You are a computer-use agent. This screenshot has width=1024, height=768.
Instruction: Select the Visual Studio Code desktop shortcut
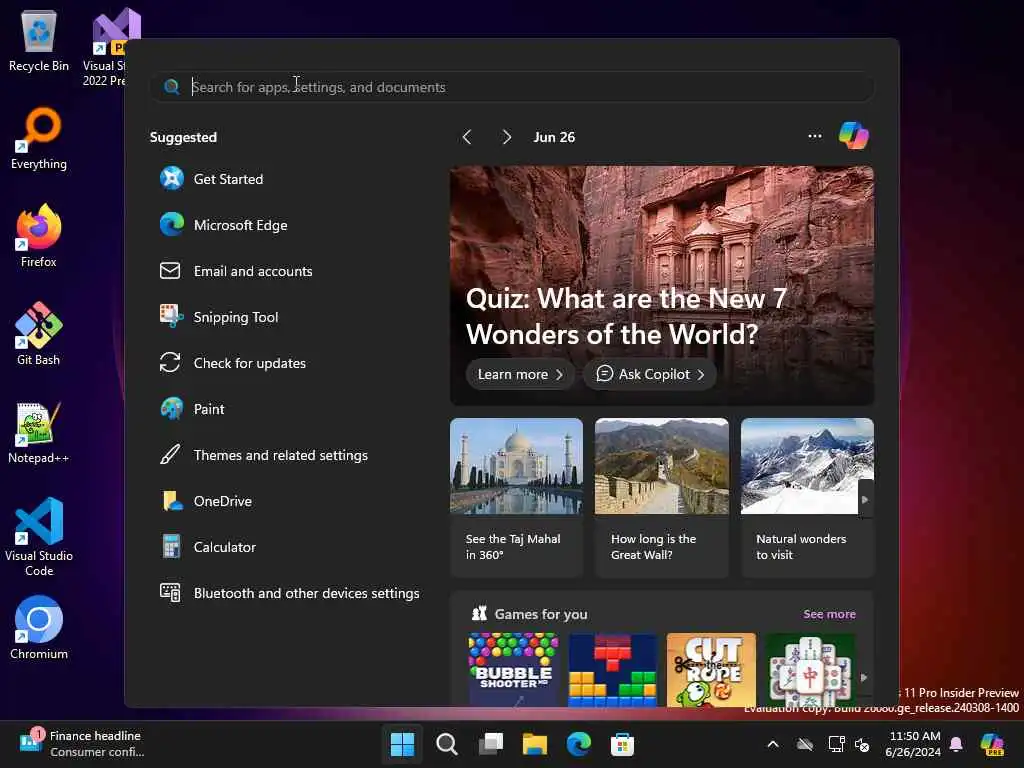pos(39,537)
